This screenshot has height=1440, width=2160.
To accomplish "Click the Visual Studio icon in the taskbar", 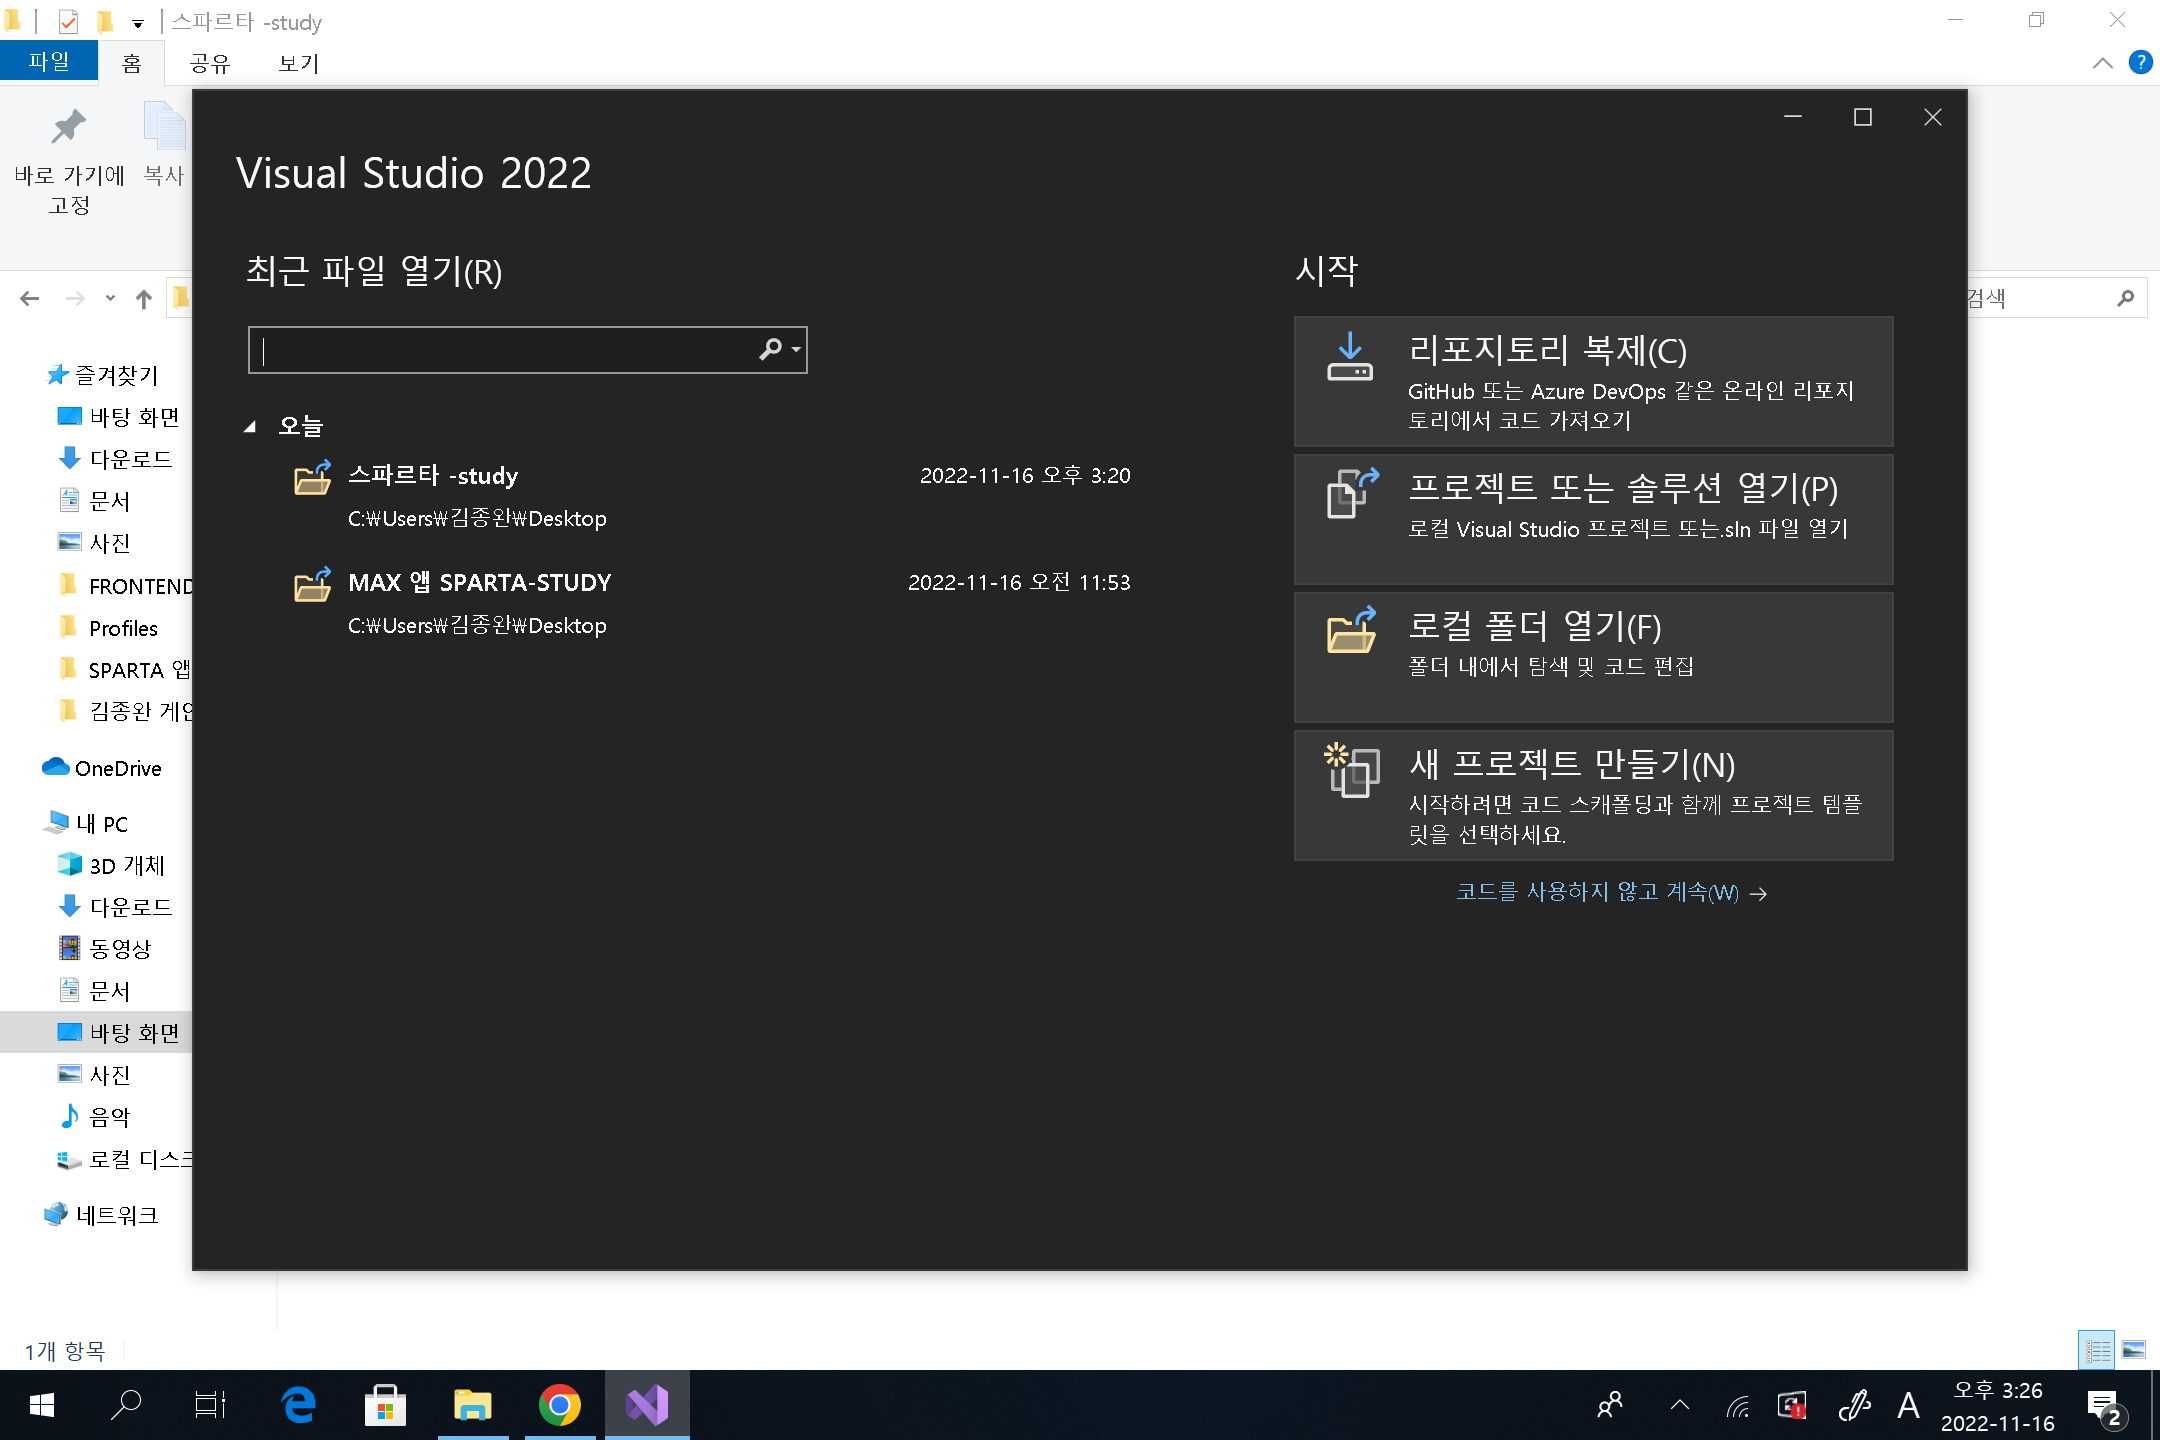I will click(647, 1405).
